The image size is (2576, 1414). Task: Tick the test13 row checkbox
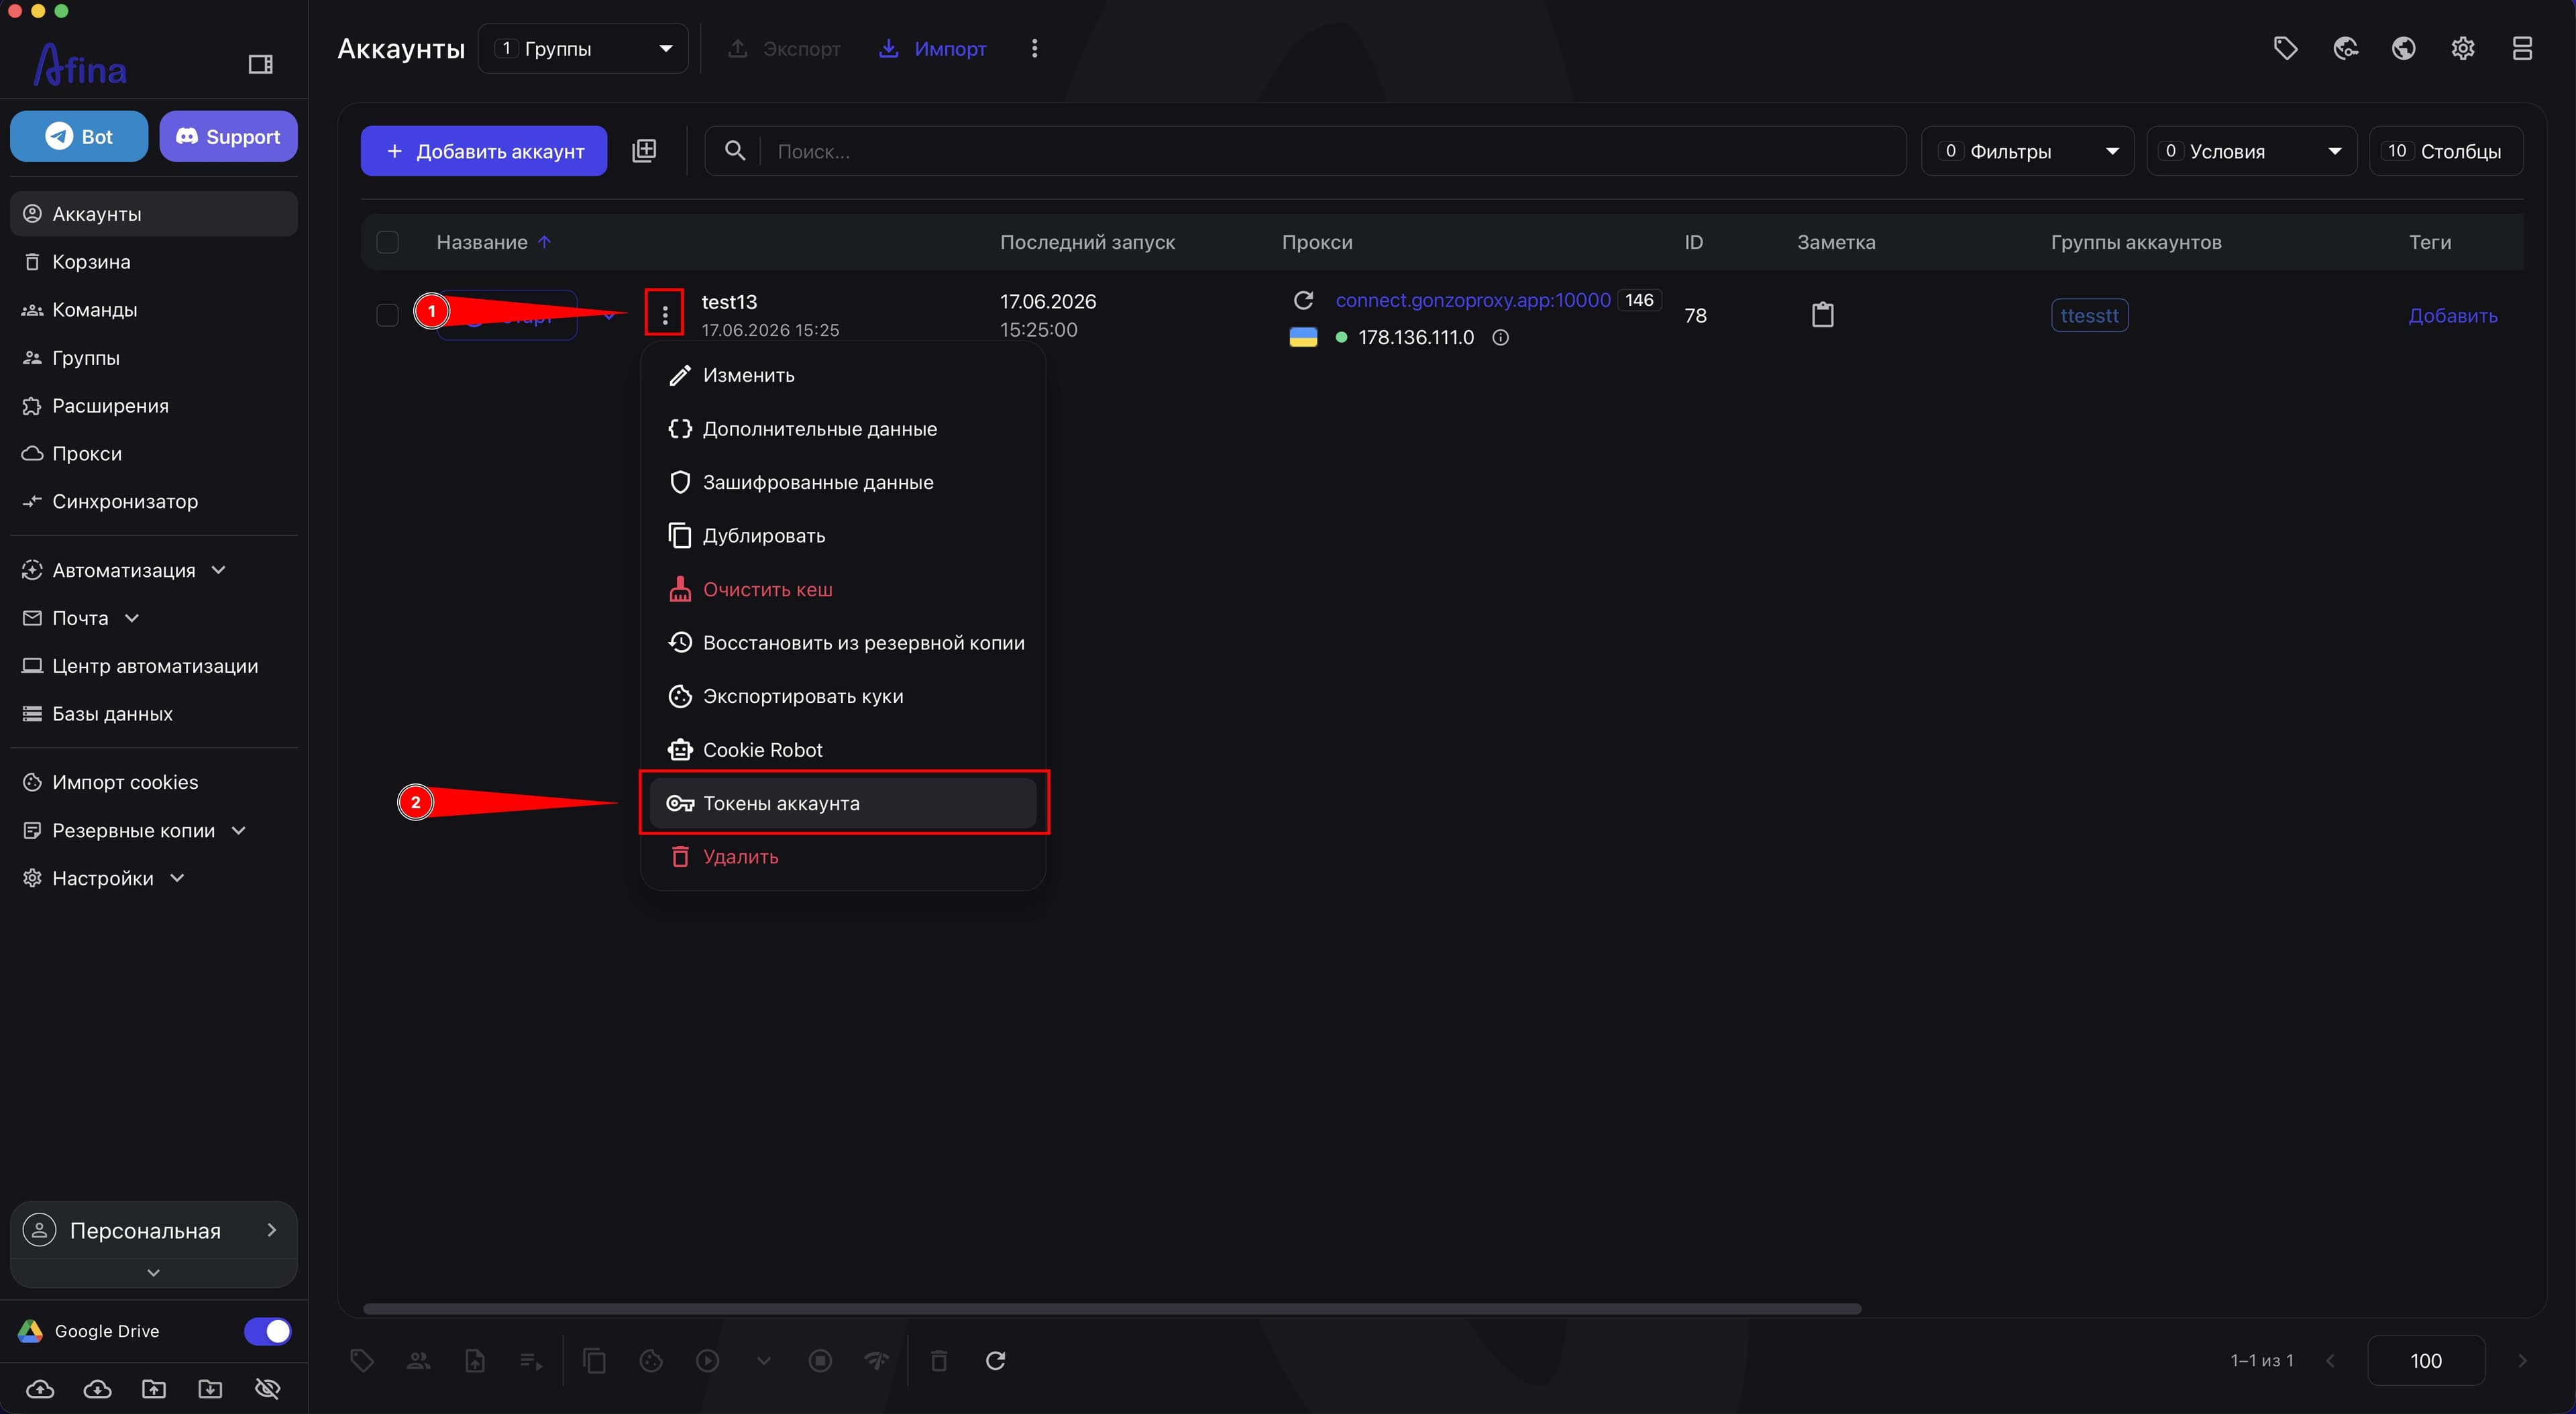click(x=387, y=315)
